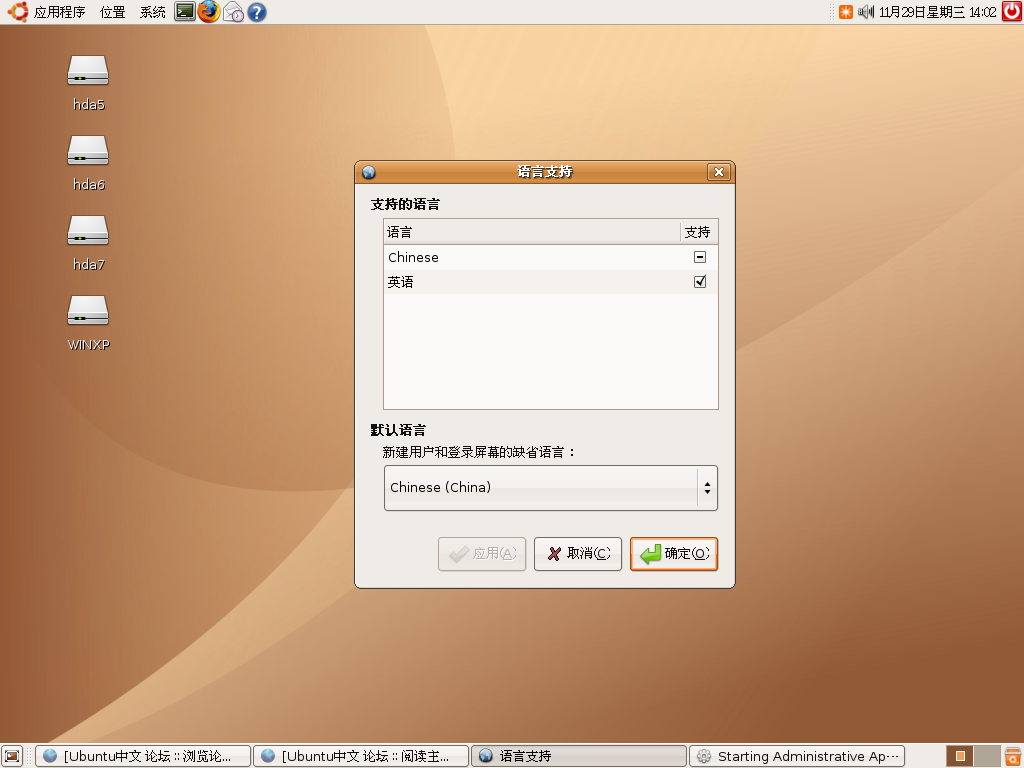Open the 系统 menu
Screen dimensions: 1024x768
click(153, 12)
